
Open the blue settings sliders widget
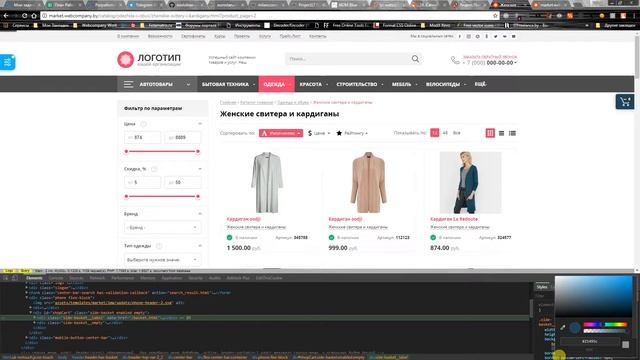(7, 62)
